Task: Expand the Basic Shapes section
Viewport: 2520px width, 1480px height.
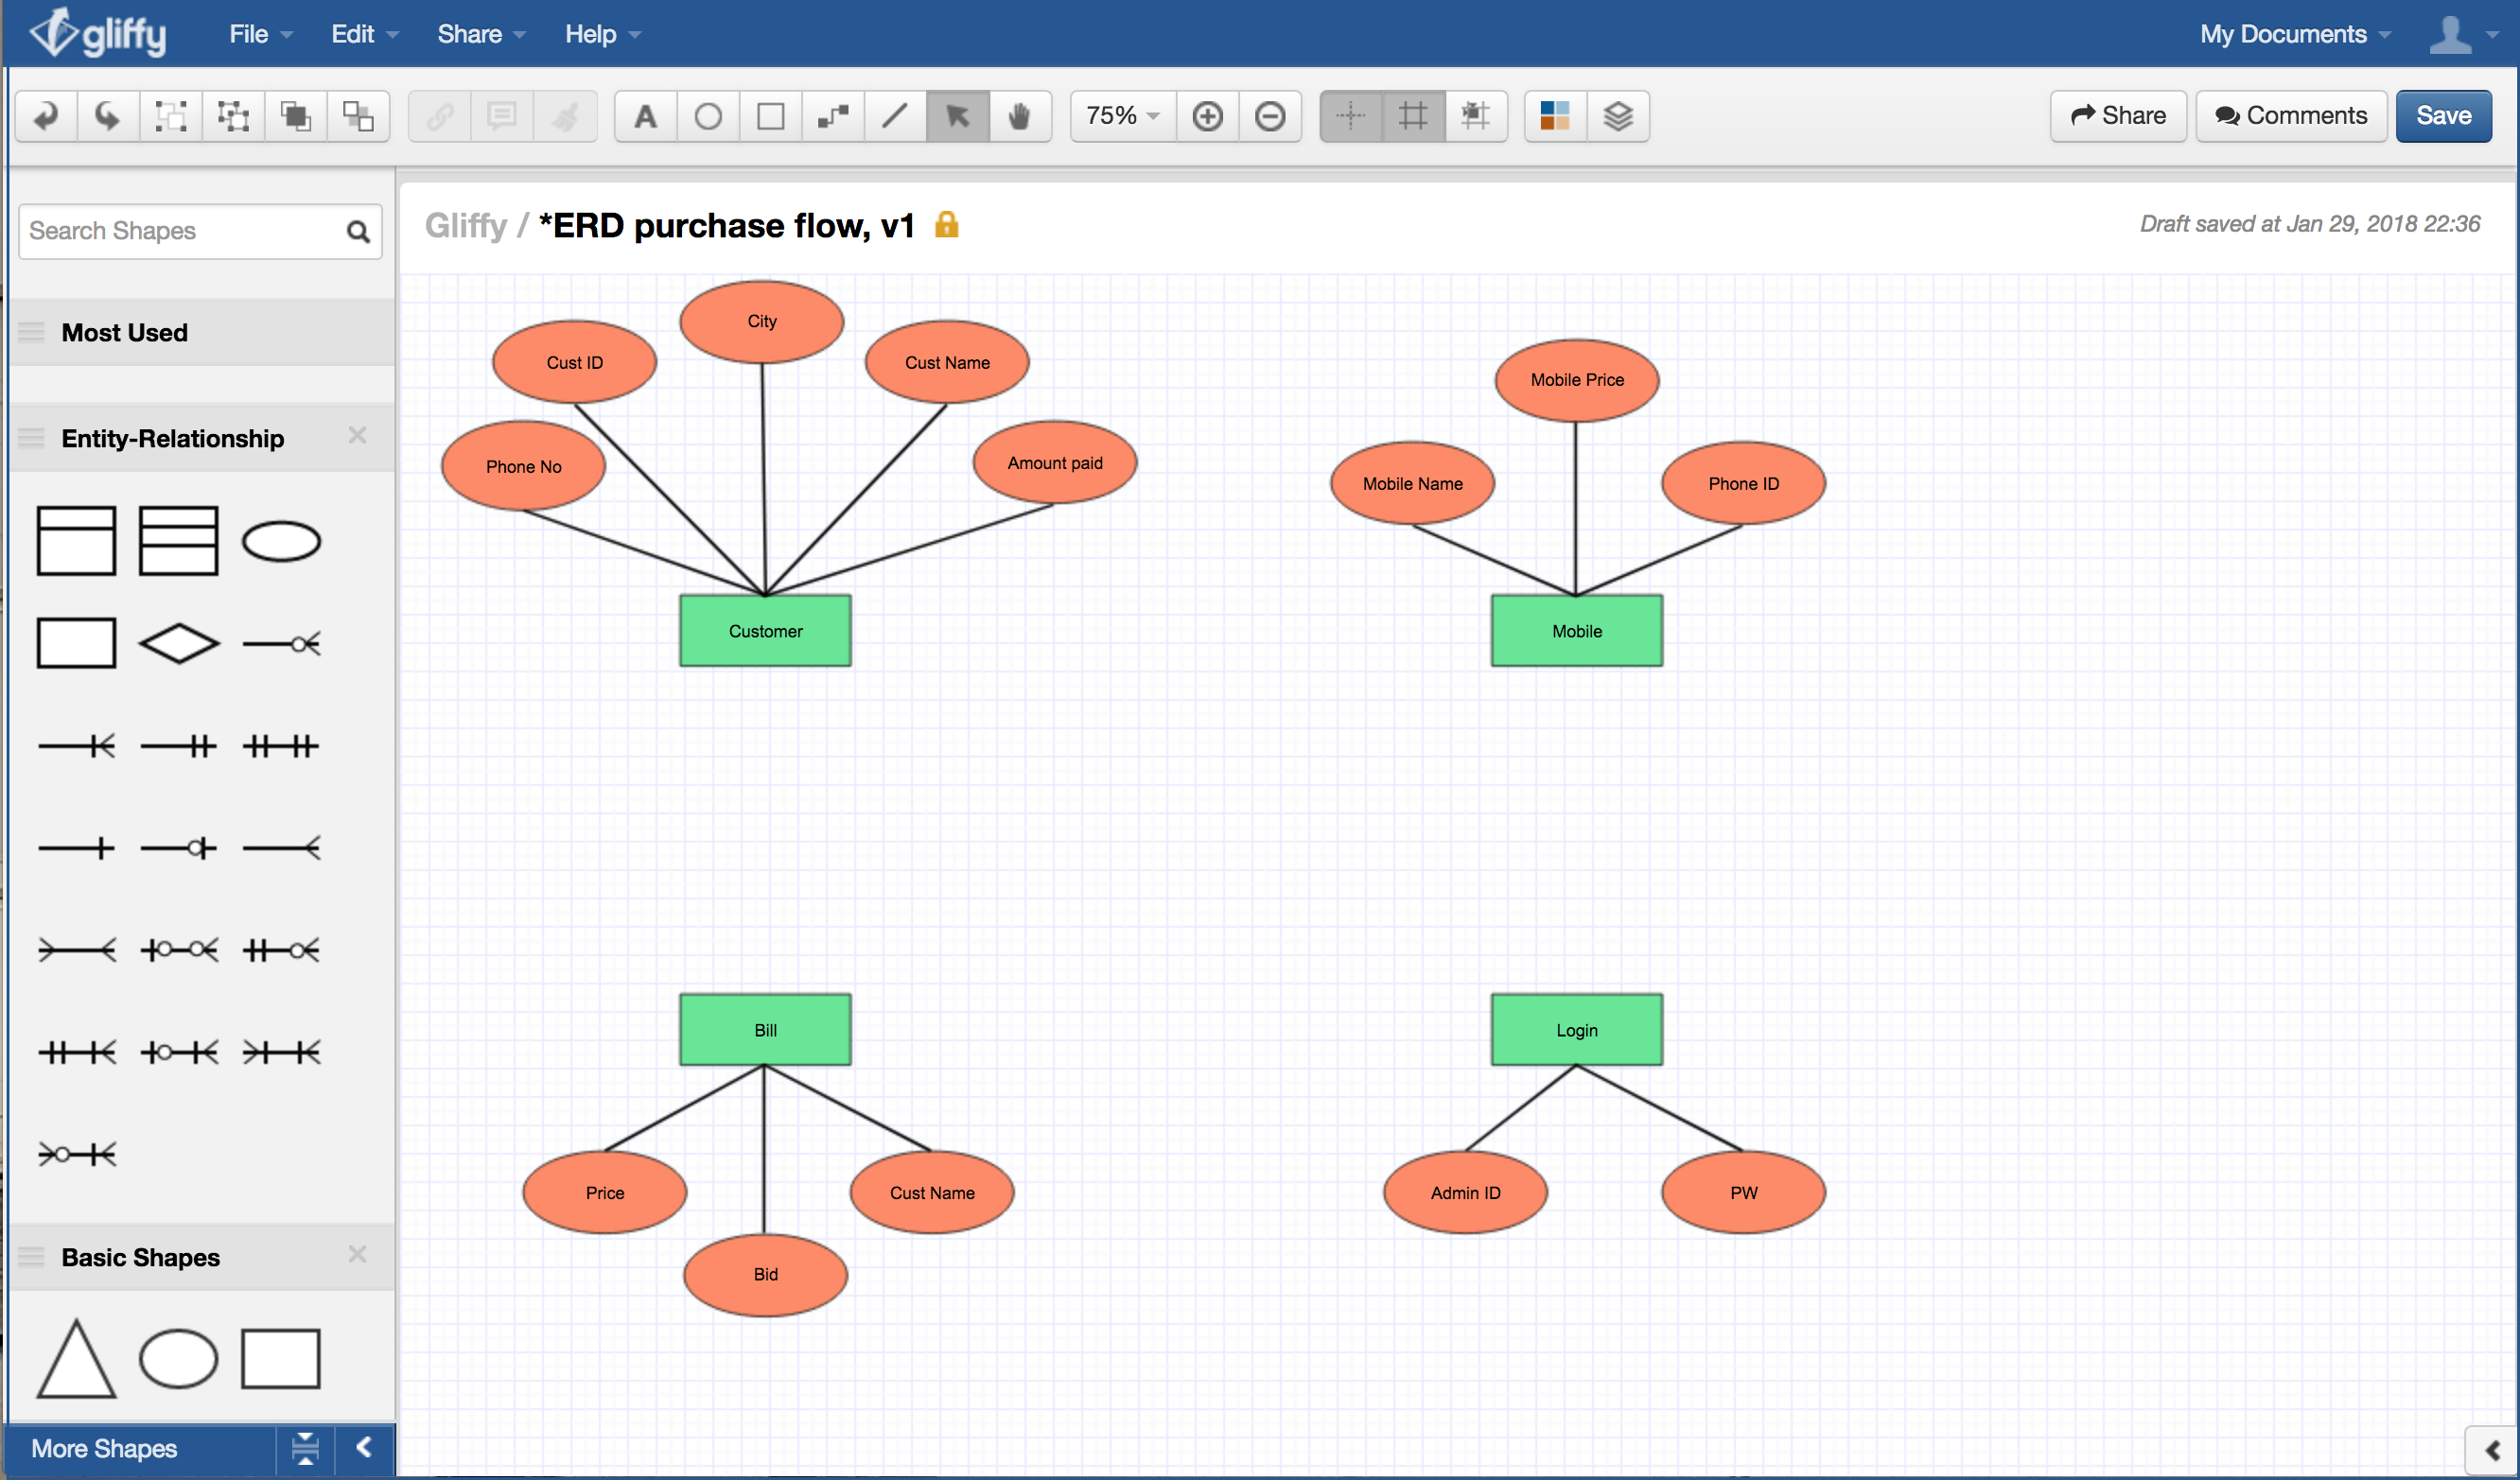Action: coord(141,1255)
